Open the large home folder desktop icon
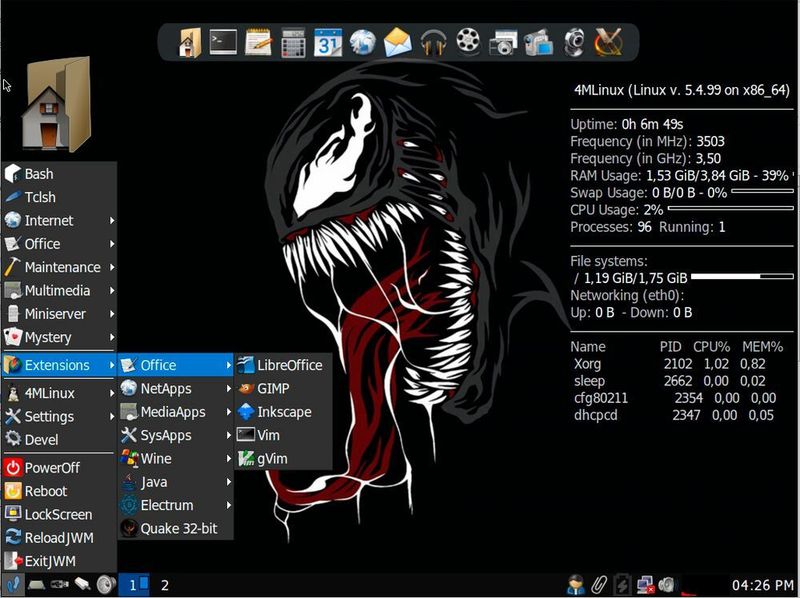 coord(56,104)
